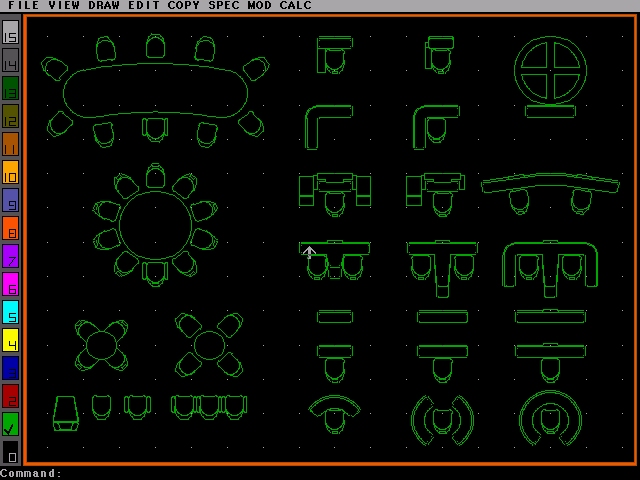Select yellow color number 4
Screen dimensions: 640x480
10,340
